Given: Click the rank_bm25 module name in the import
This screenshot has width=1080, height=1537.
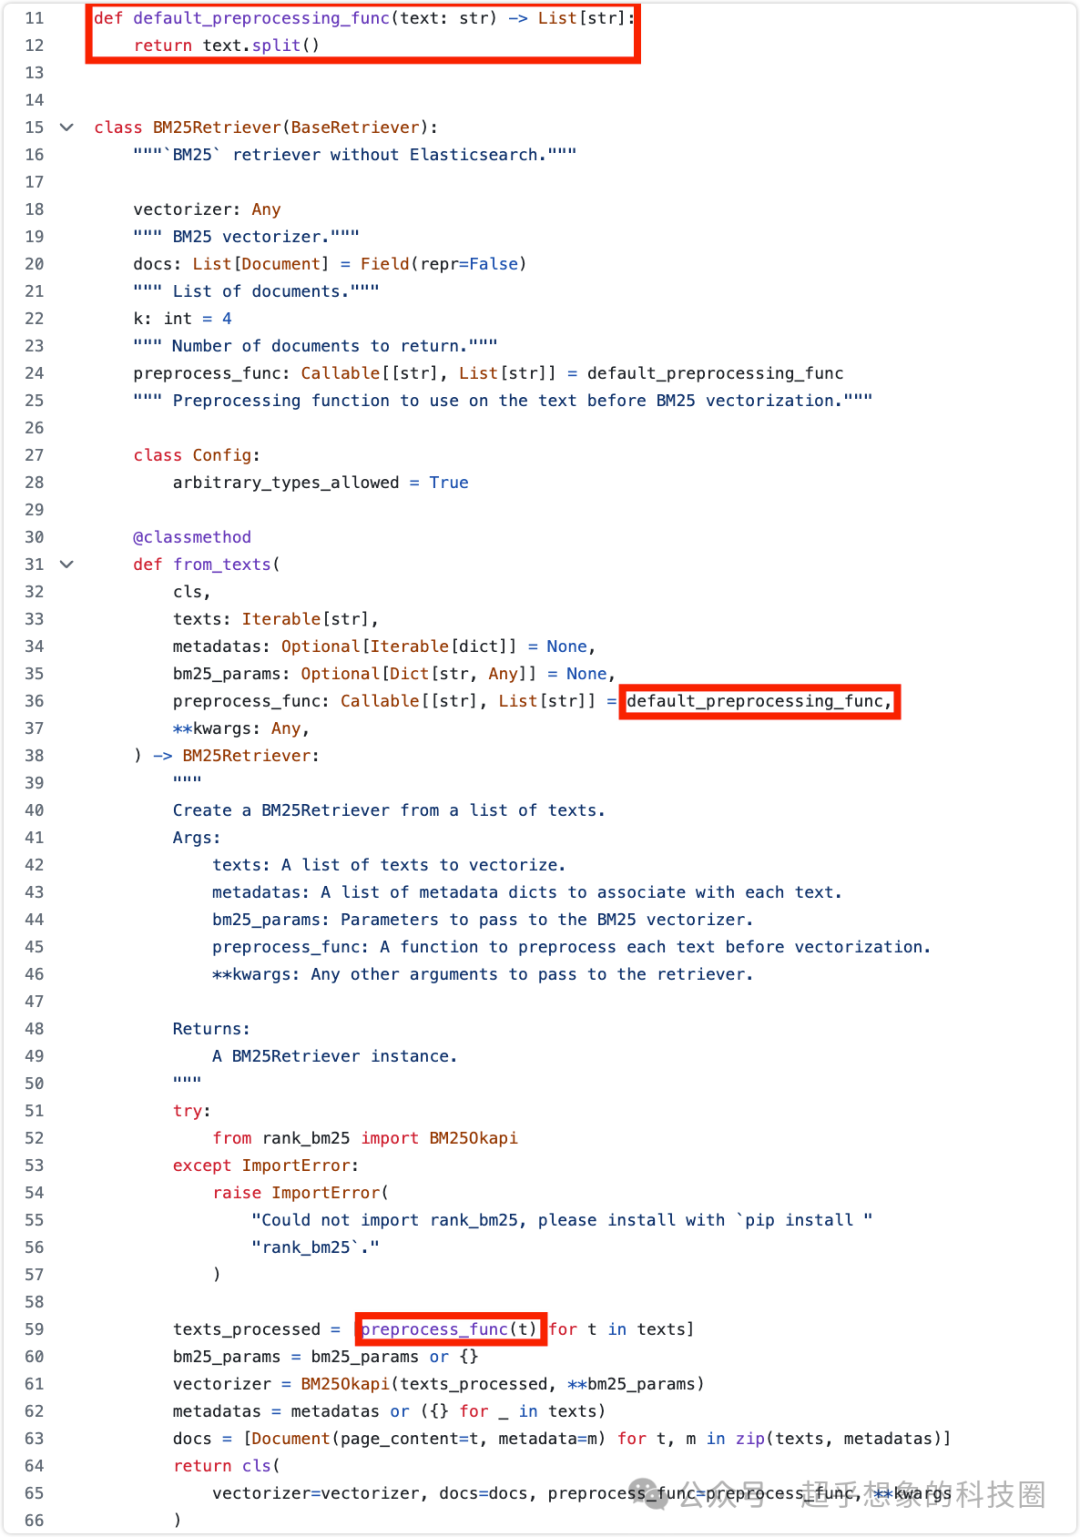Looking at the screenshot, I should point(306,1138).
